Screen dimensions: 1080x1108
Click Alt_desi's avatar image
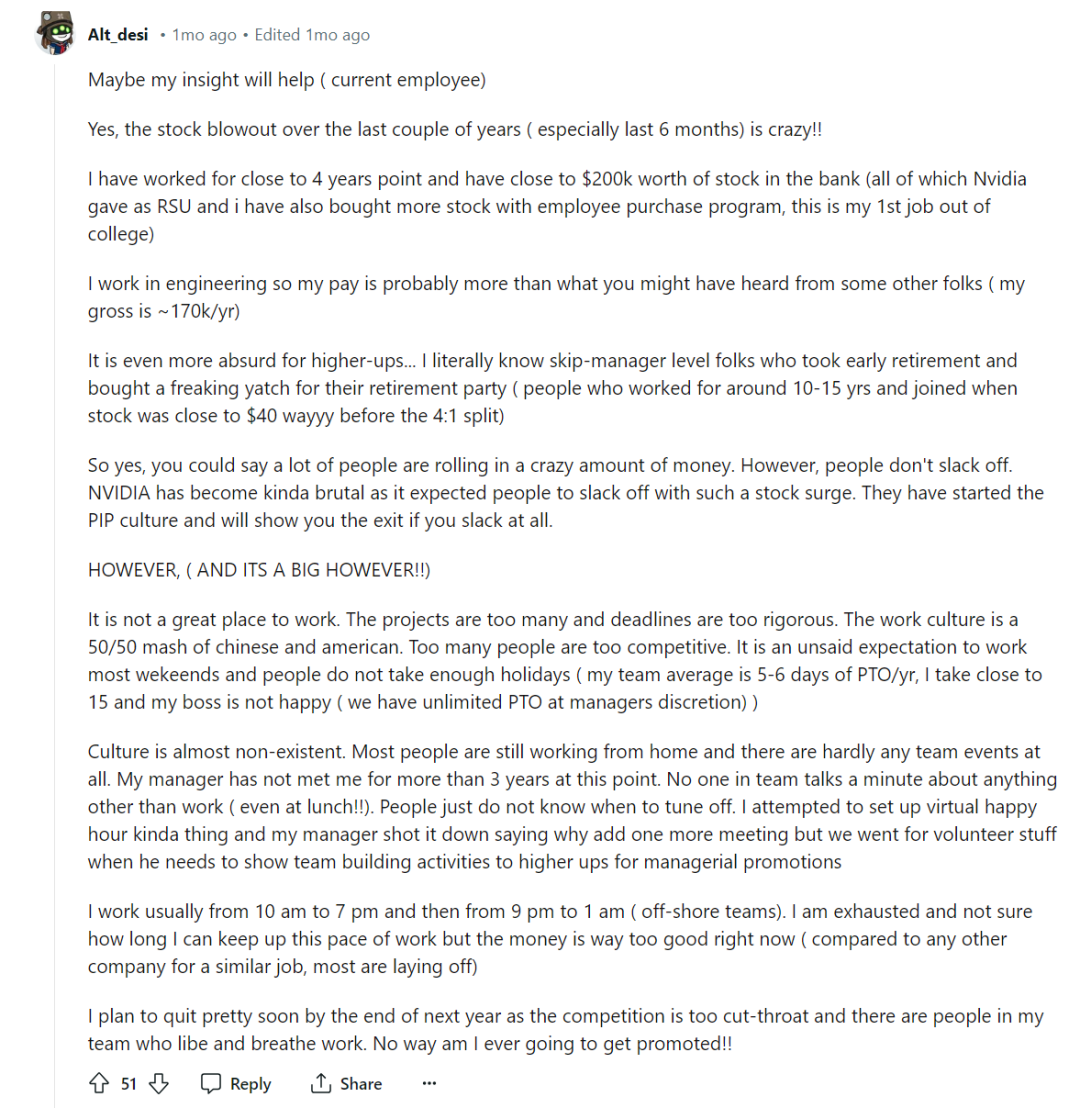click(x=54, y=35)
